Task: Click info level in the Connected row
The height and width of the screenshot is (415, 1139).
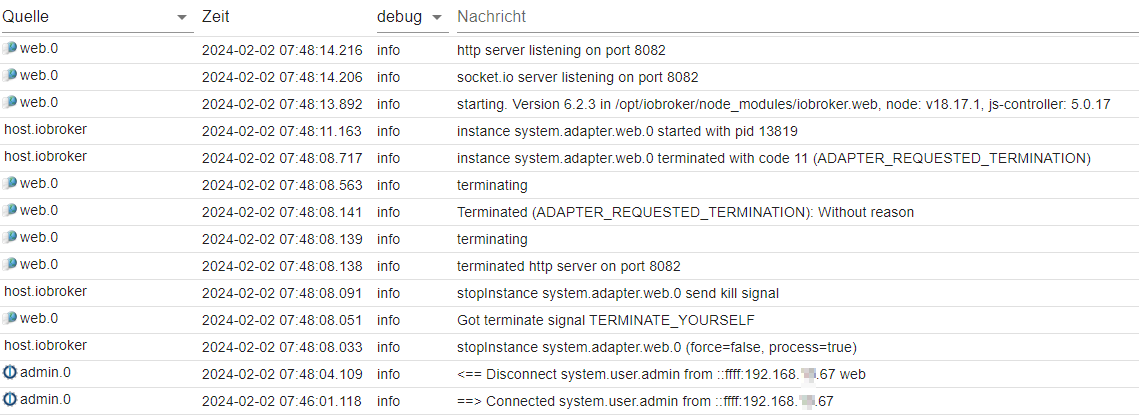Action: pyautogui.click(x=389, y=401)
